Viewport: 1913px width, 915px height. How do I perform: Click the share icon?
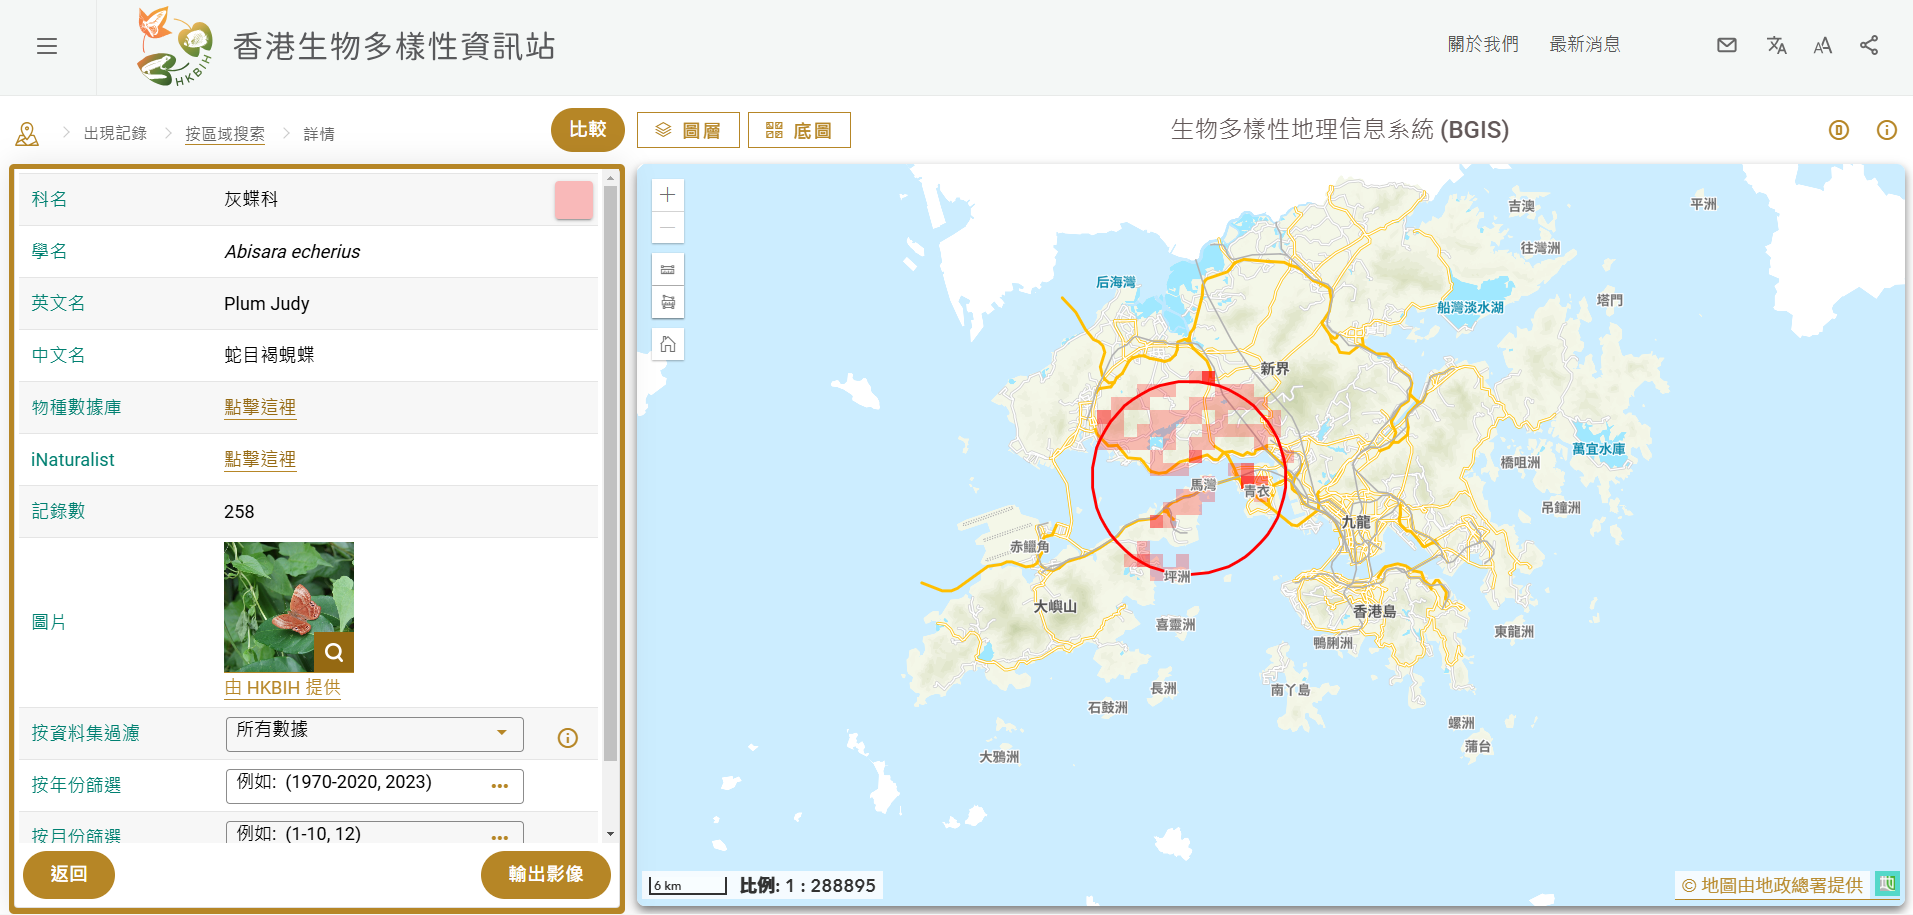[1869, 45]
